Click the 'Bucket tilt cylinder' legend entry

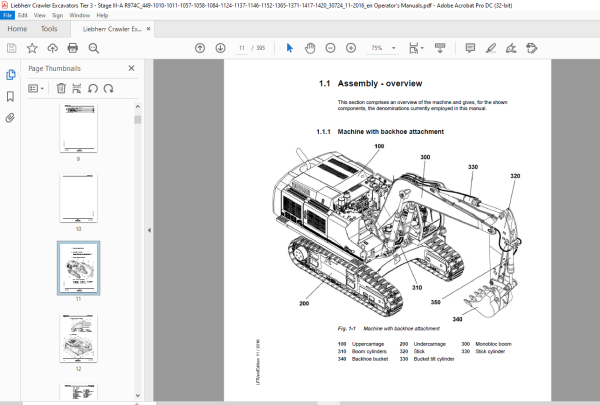pyautogui.click(x=434, y=359)
